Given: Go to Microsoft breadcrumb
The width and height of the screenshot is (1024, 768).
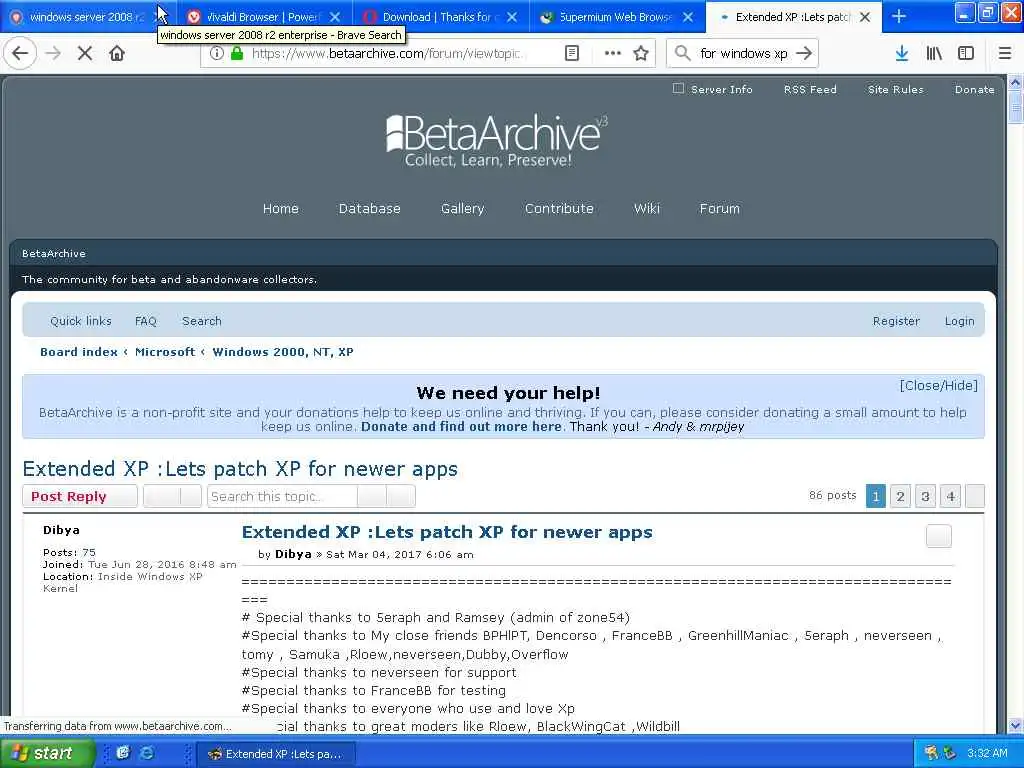Looking at the screenshot, I should point(165,352).
